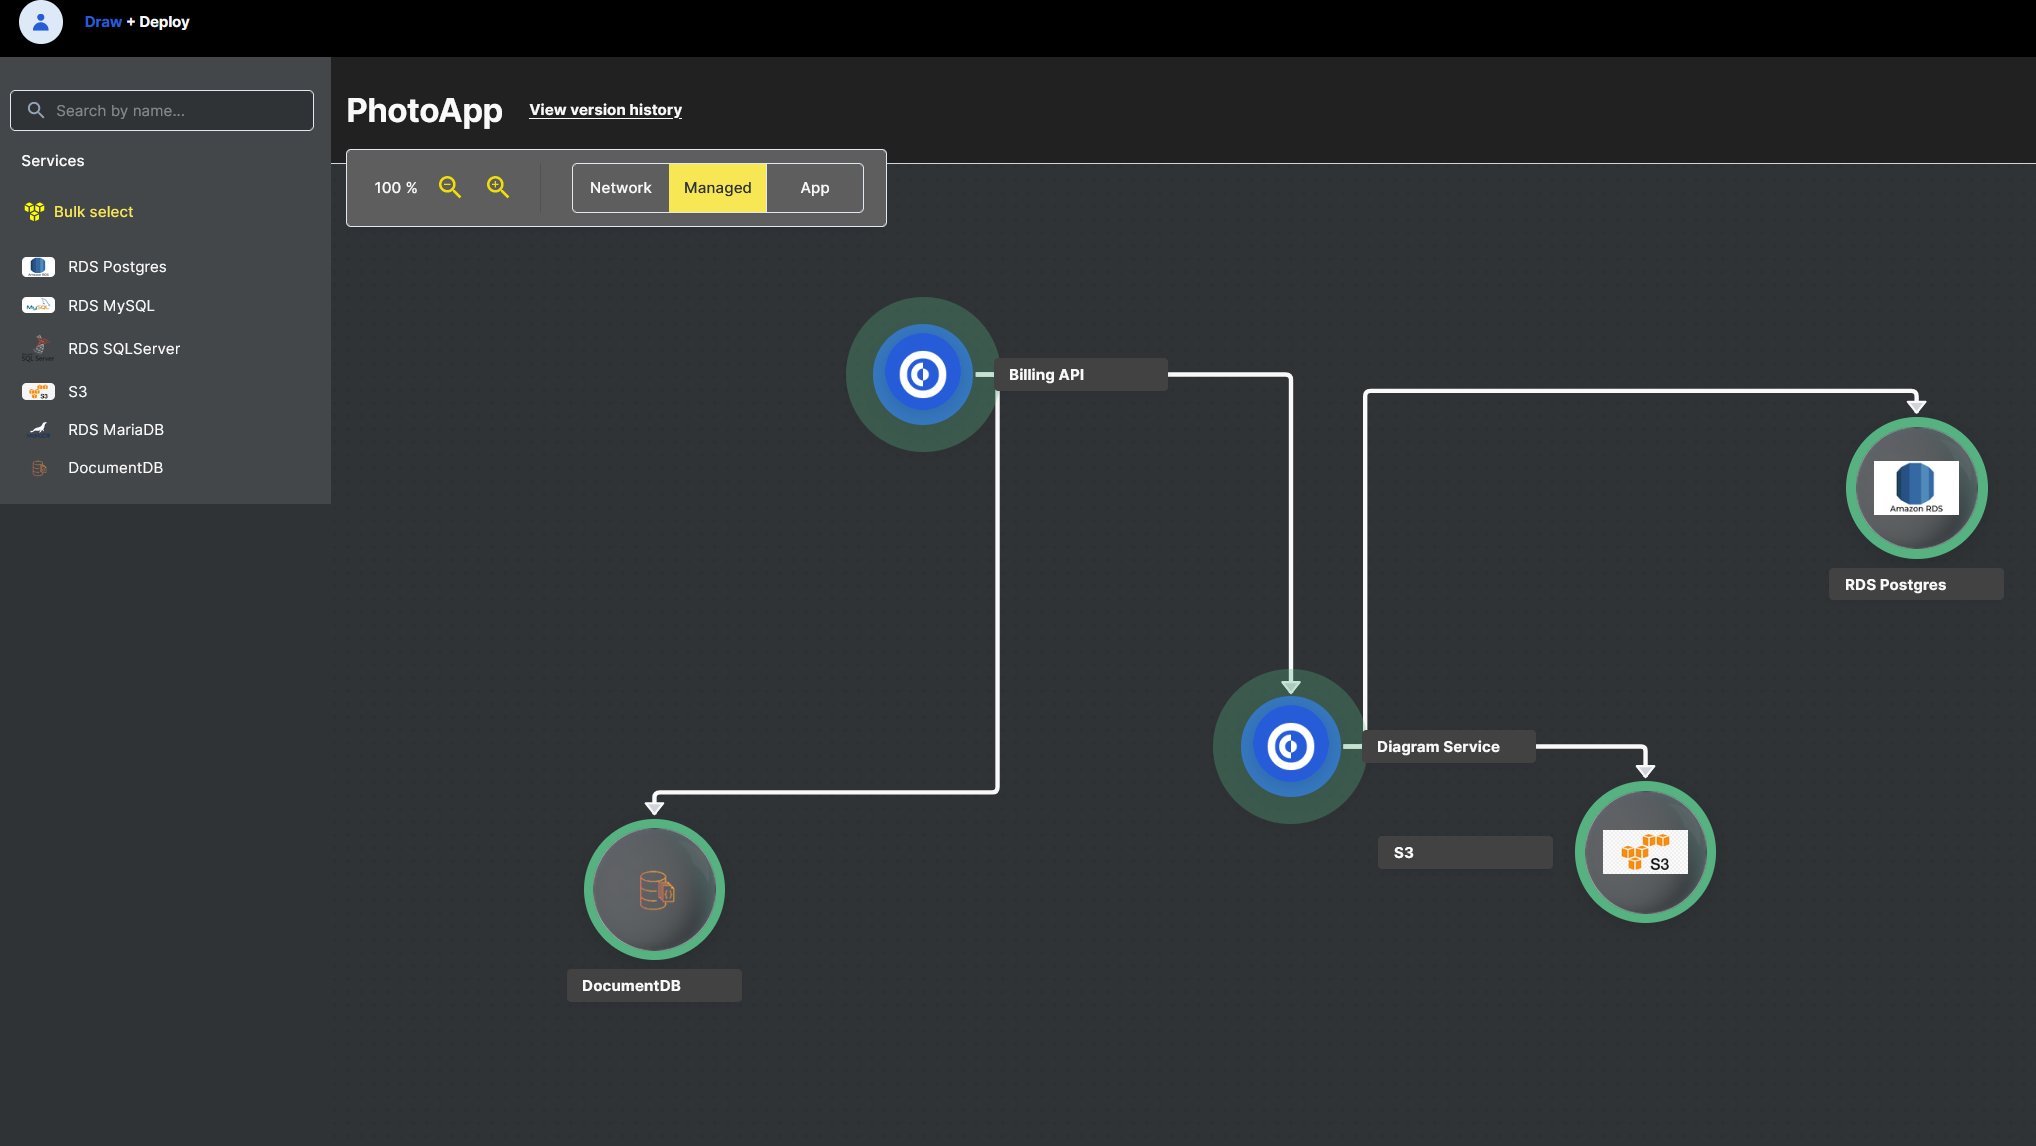
Task: Switch to the App view
Action: (815, 188)
